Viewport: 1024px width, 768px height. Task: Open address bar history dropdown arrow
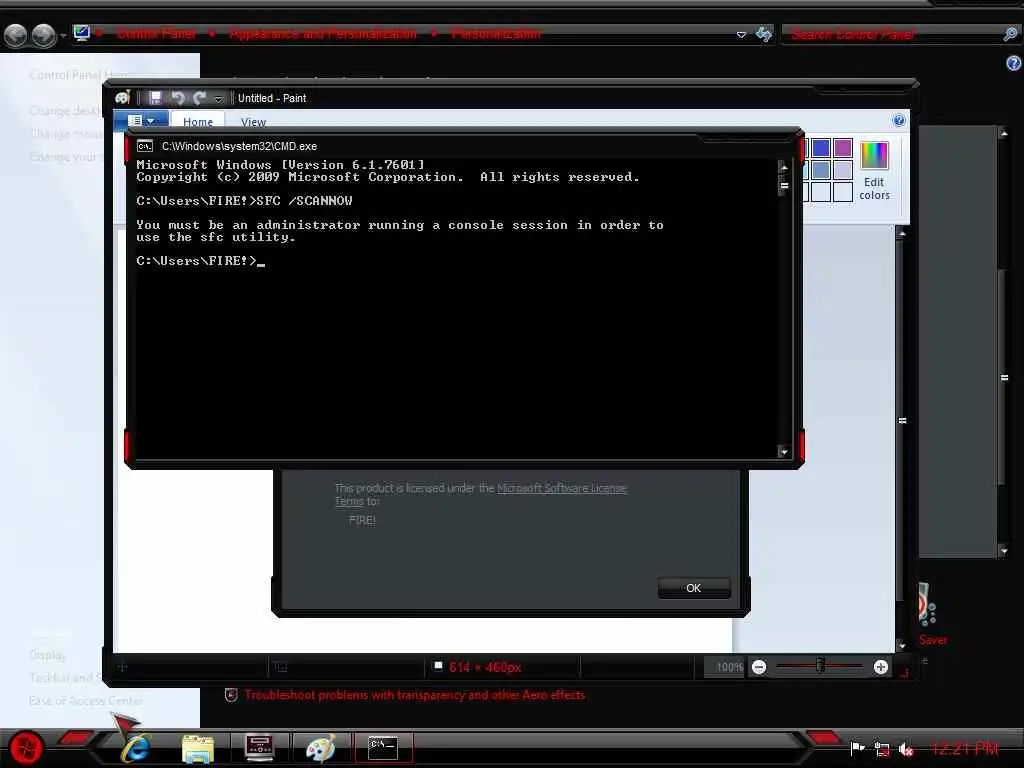741,35
